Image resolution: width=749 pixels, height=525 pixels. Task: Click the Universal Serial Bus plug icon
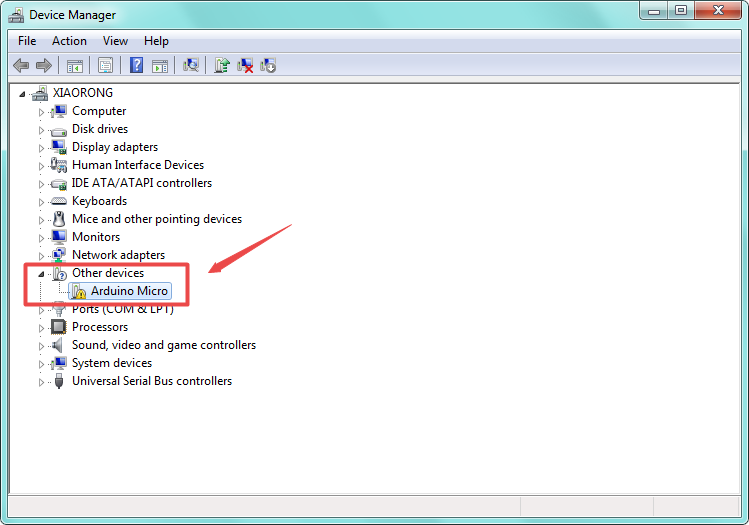click(59, 381)
